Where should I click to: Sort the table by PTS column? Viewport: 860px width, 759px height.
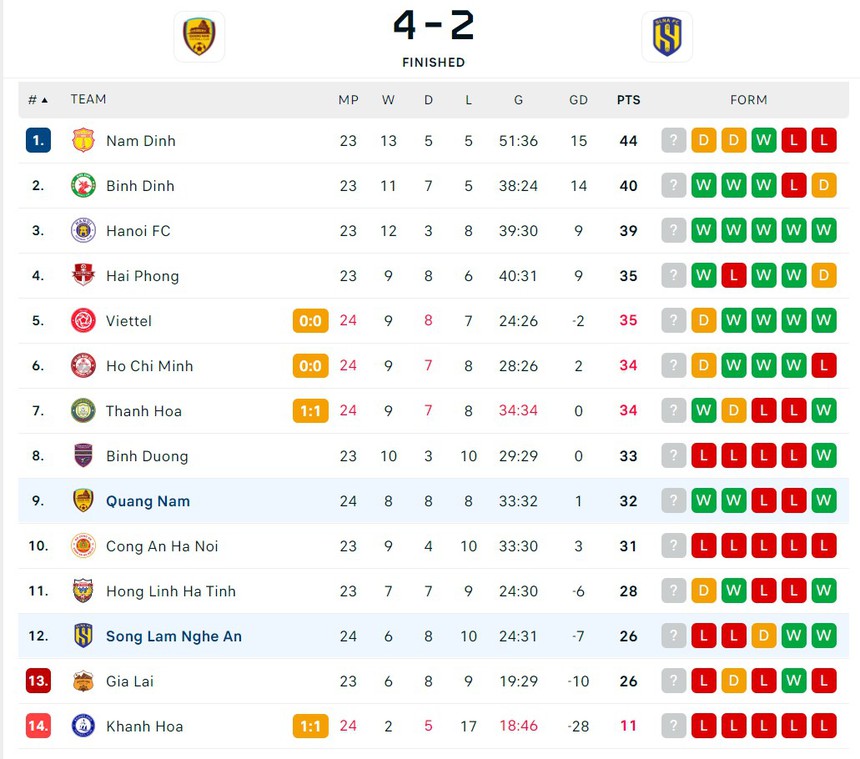click(628, 99)
